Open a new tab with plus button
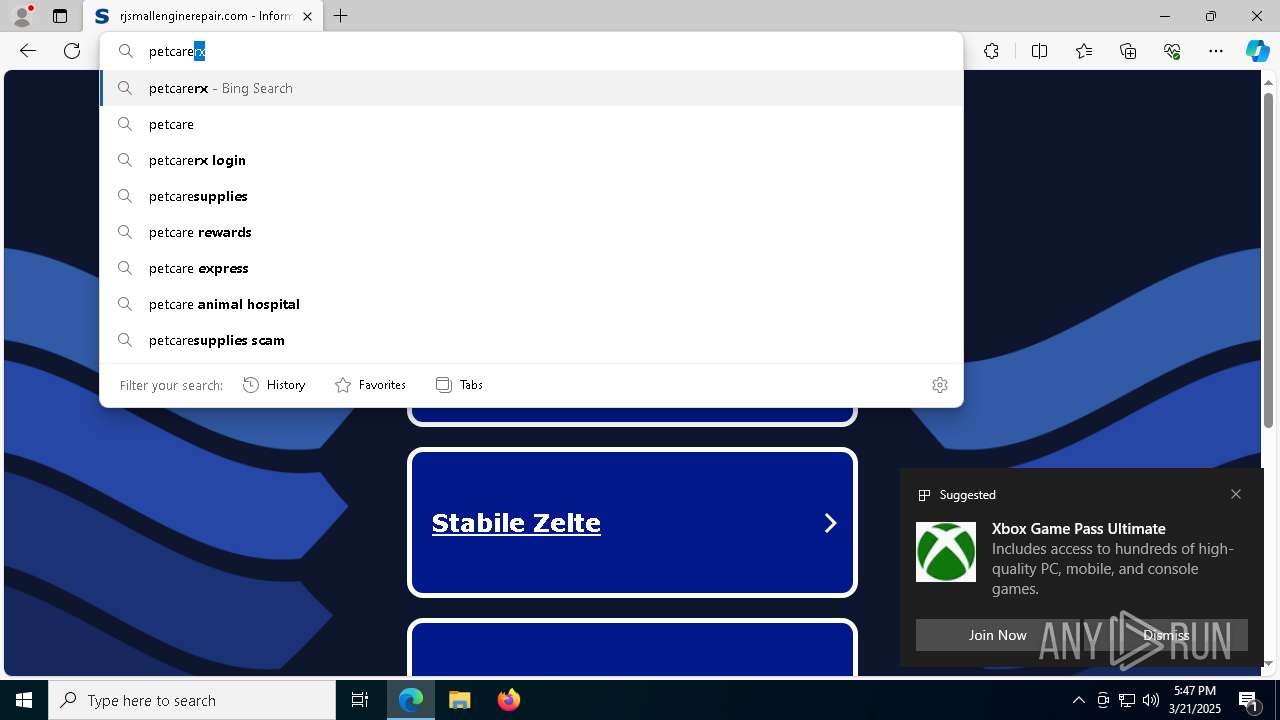The image size is (1280, 720). coord(341,16)
